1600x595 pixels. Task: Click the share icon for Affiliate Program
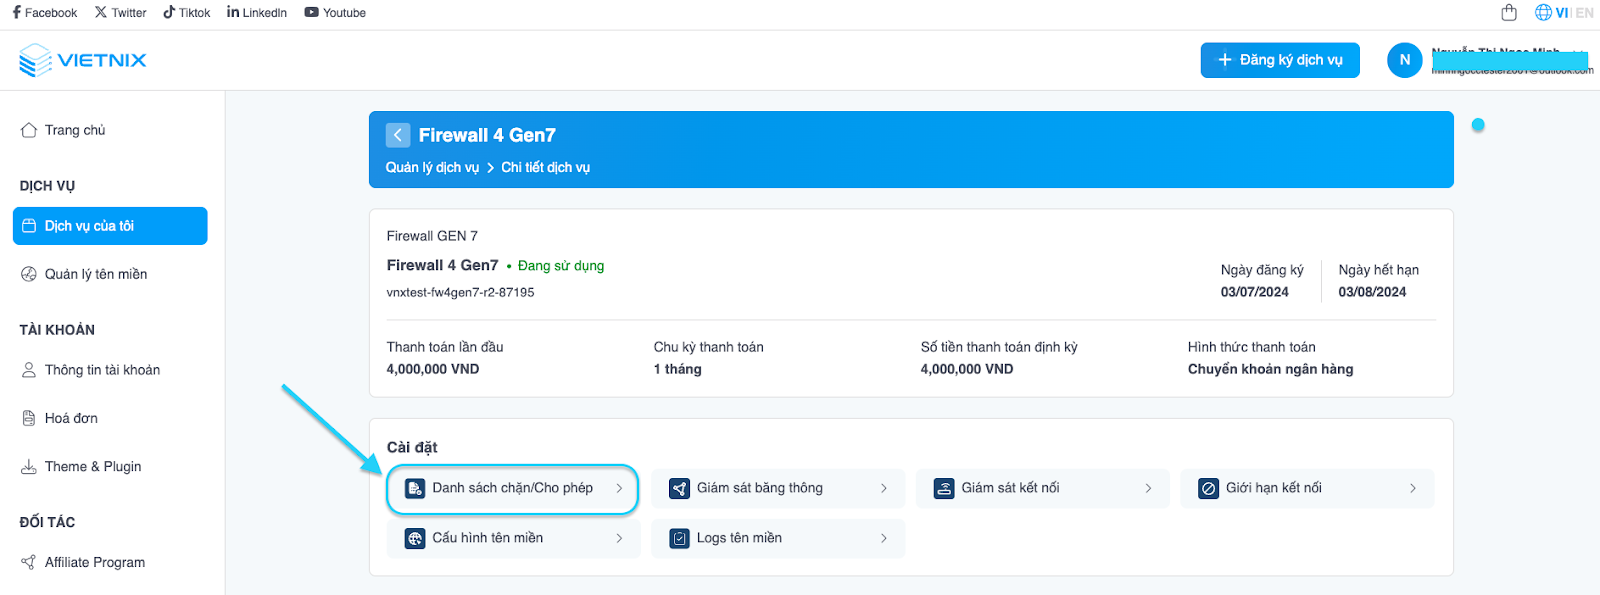pyautogui.click(x=29, y=562)
